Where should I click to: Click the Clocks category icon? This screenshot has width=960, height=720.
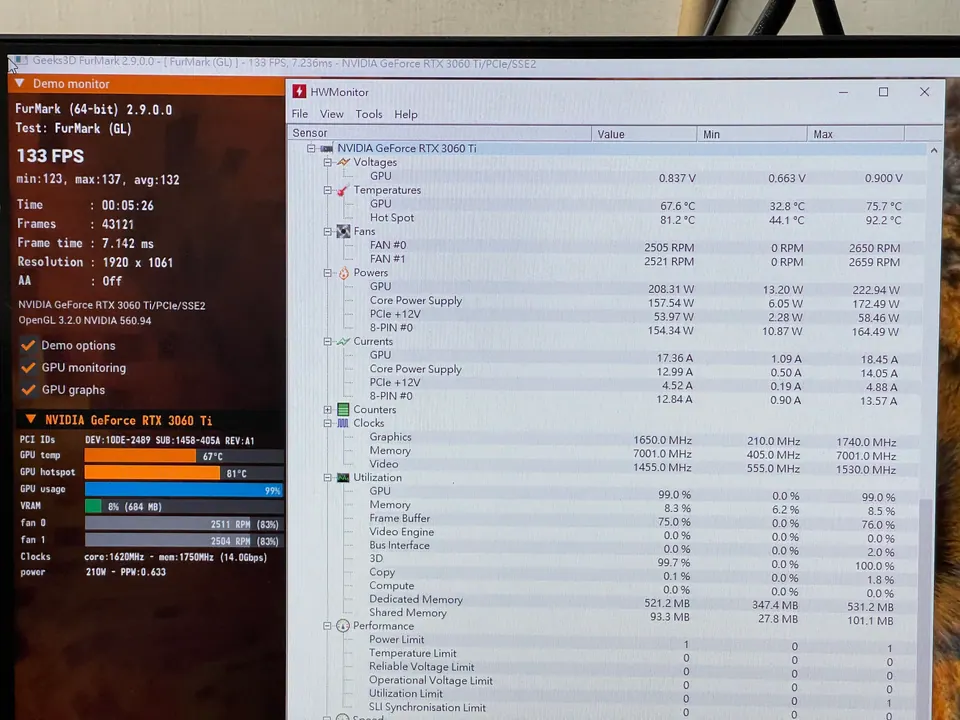pos(343,423)
